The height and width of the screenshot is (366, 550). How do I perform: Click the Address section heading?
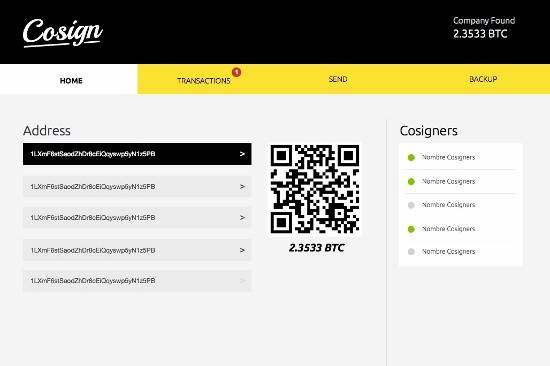47,131
